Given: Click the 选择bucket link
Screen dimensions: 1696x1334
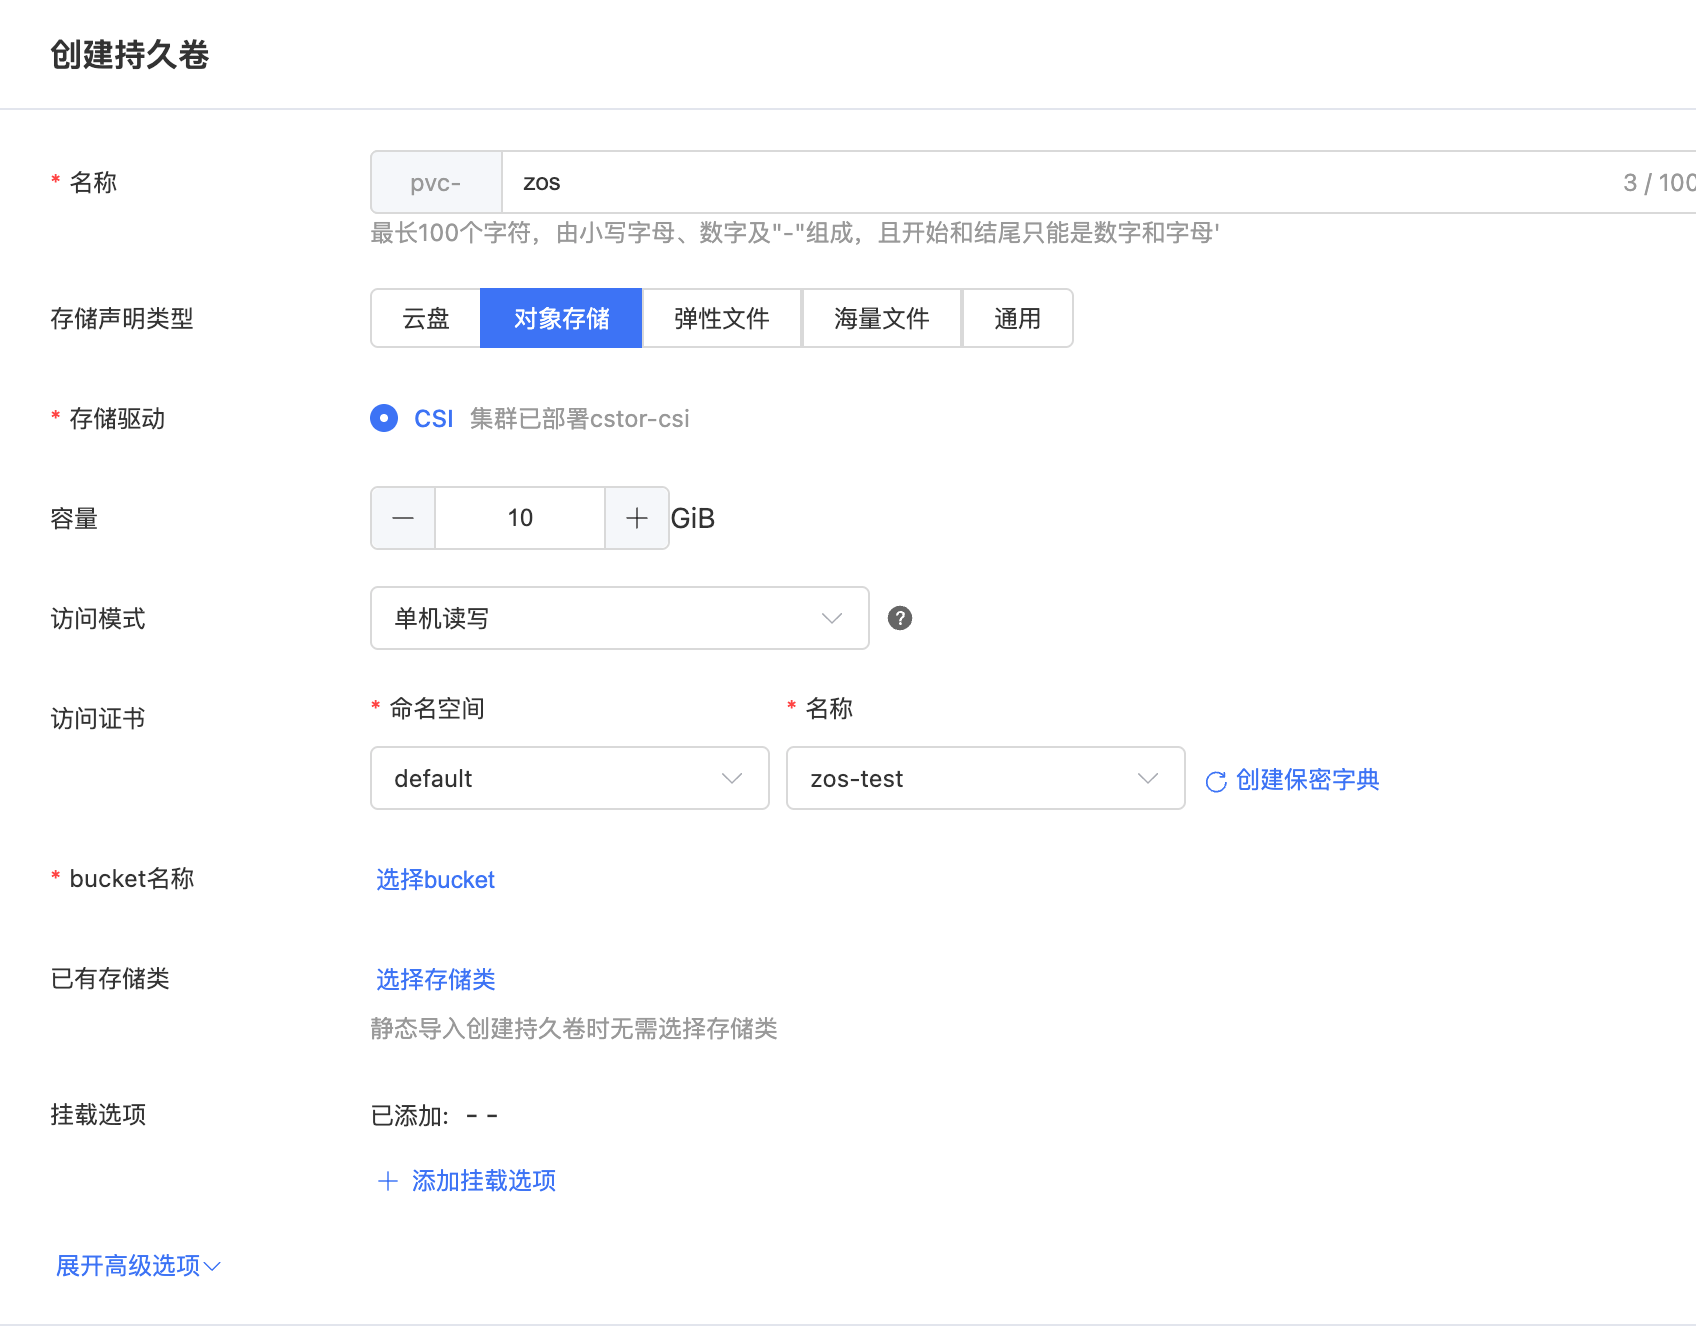Looking at the screenshot, I should coord(435,879).
